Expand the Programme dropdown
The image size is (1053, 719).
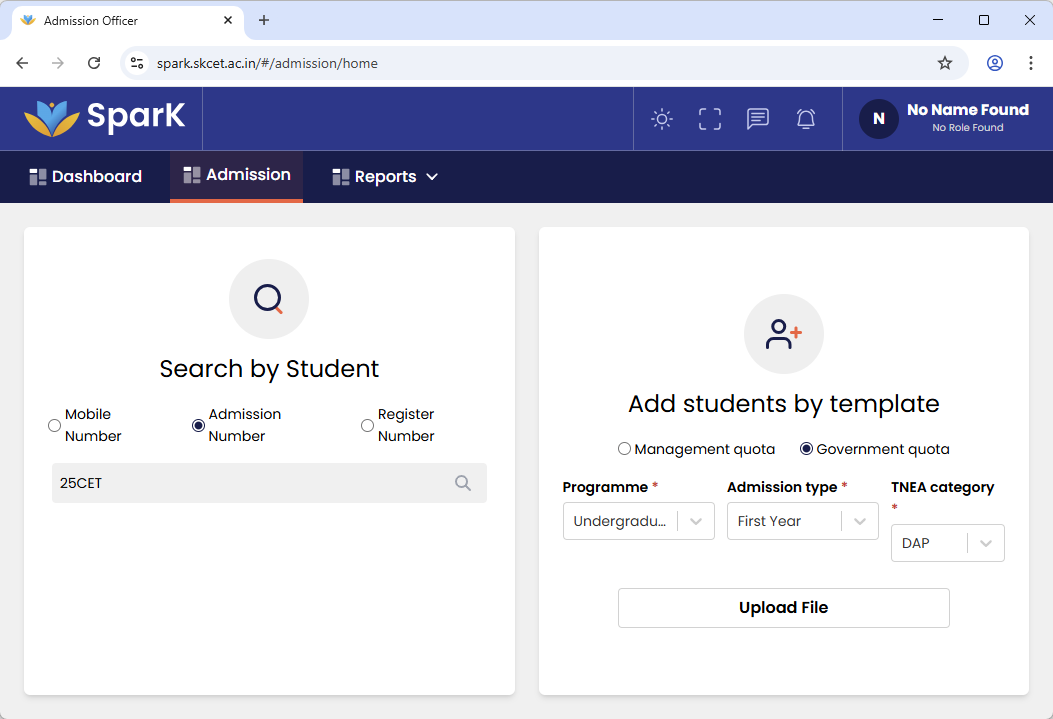pyautogui.click(x=638, y=521)
